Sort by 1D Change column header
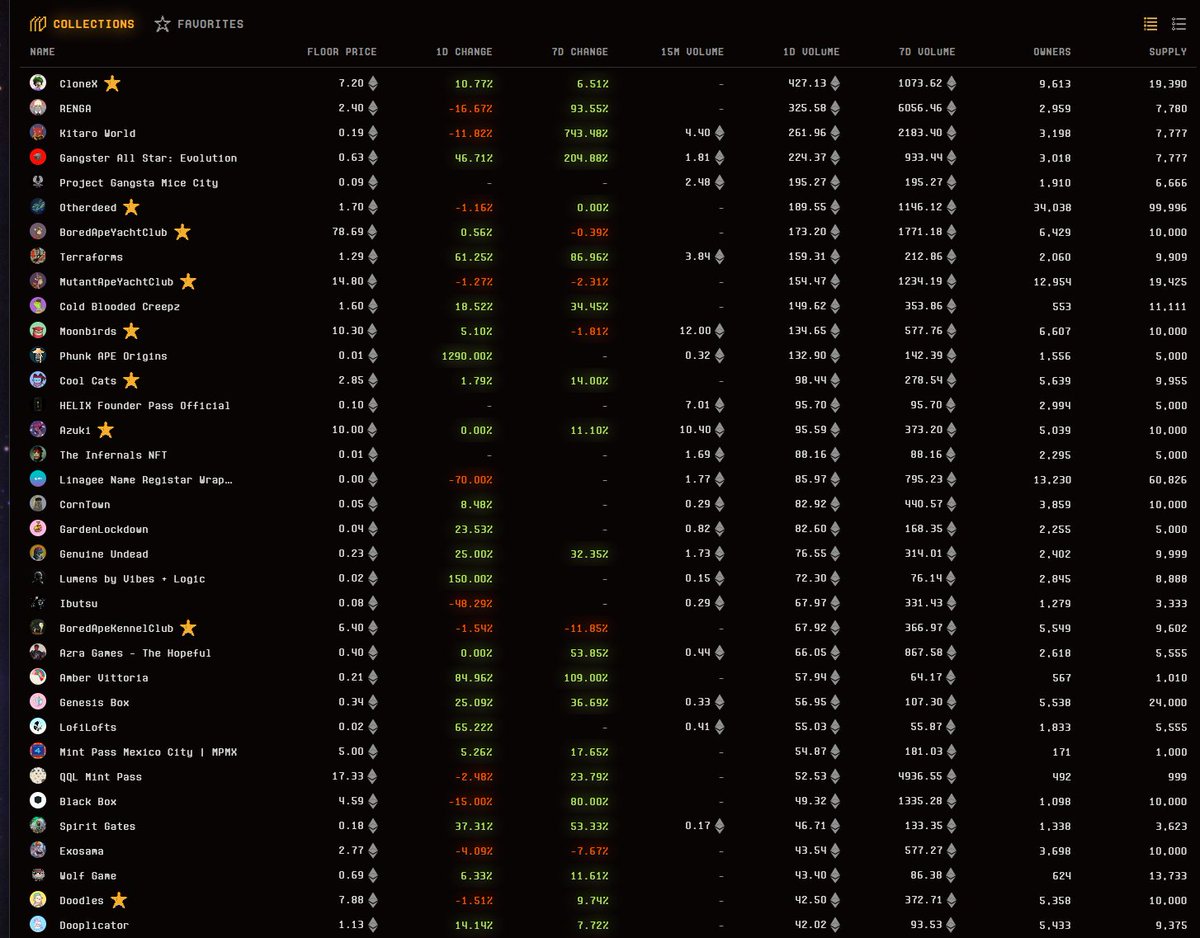This screenshot has width=1200, height=938. [463, 52]
